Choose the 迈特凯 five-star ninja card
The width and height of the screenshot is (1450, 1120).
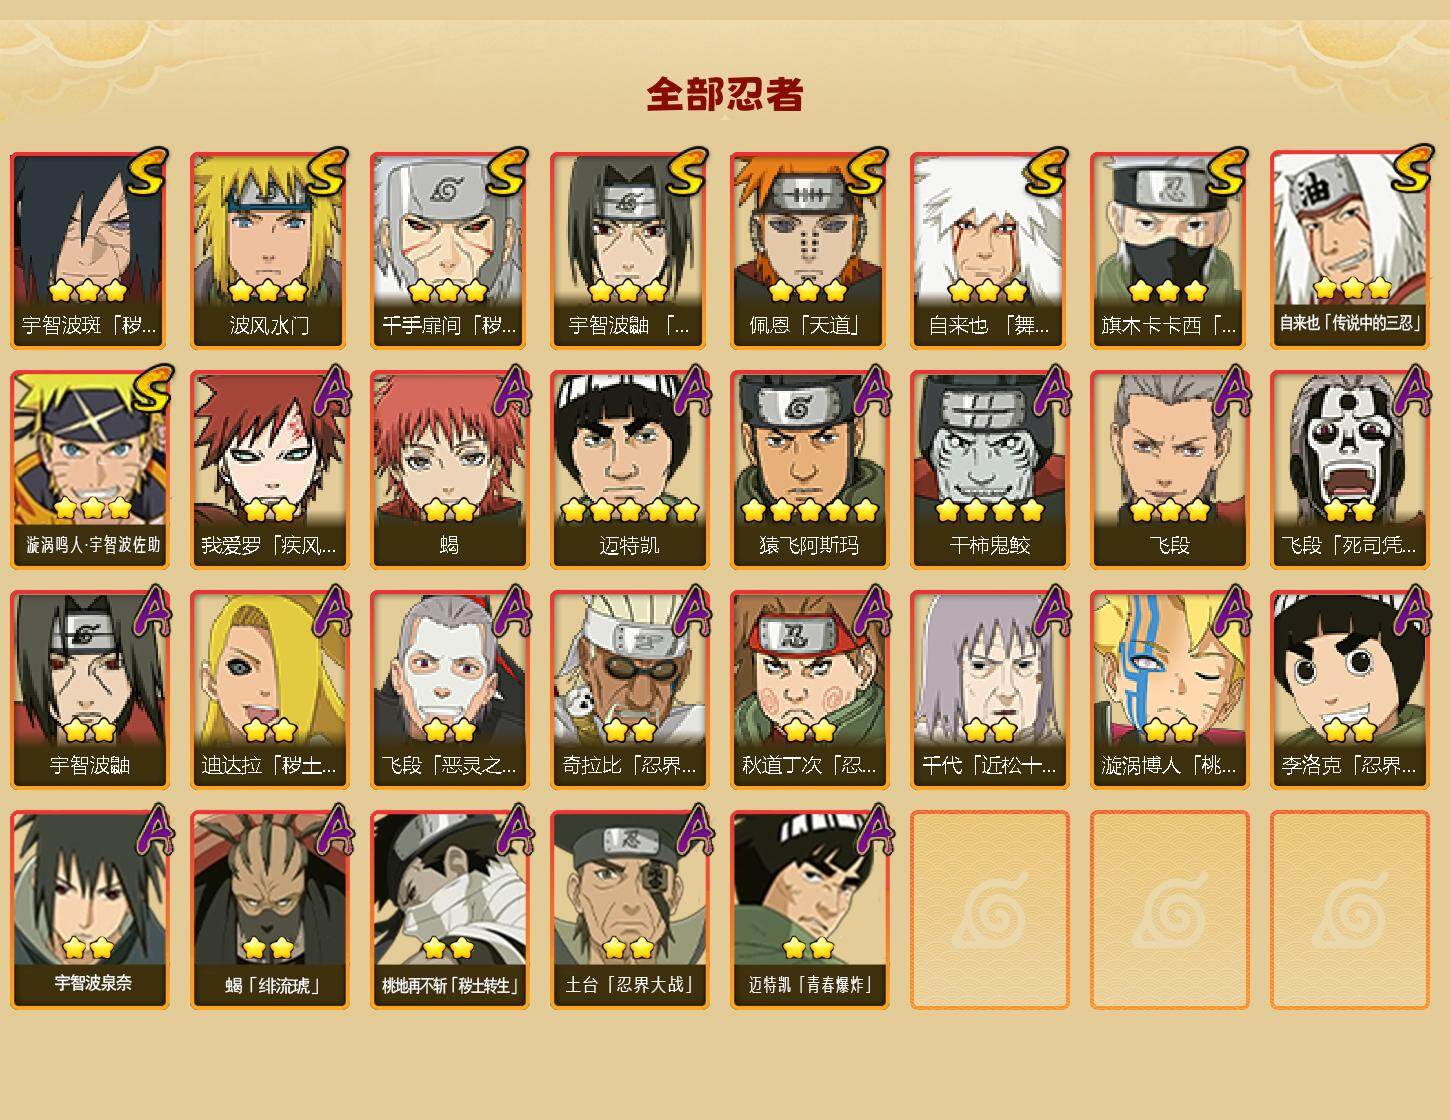[629, 470]
